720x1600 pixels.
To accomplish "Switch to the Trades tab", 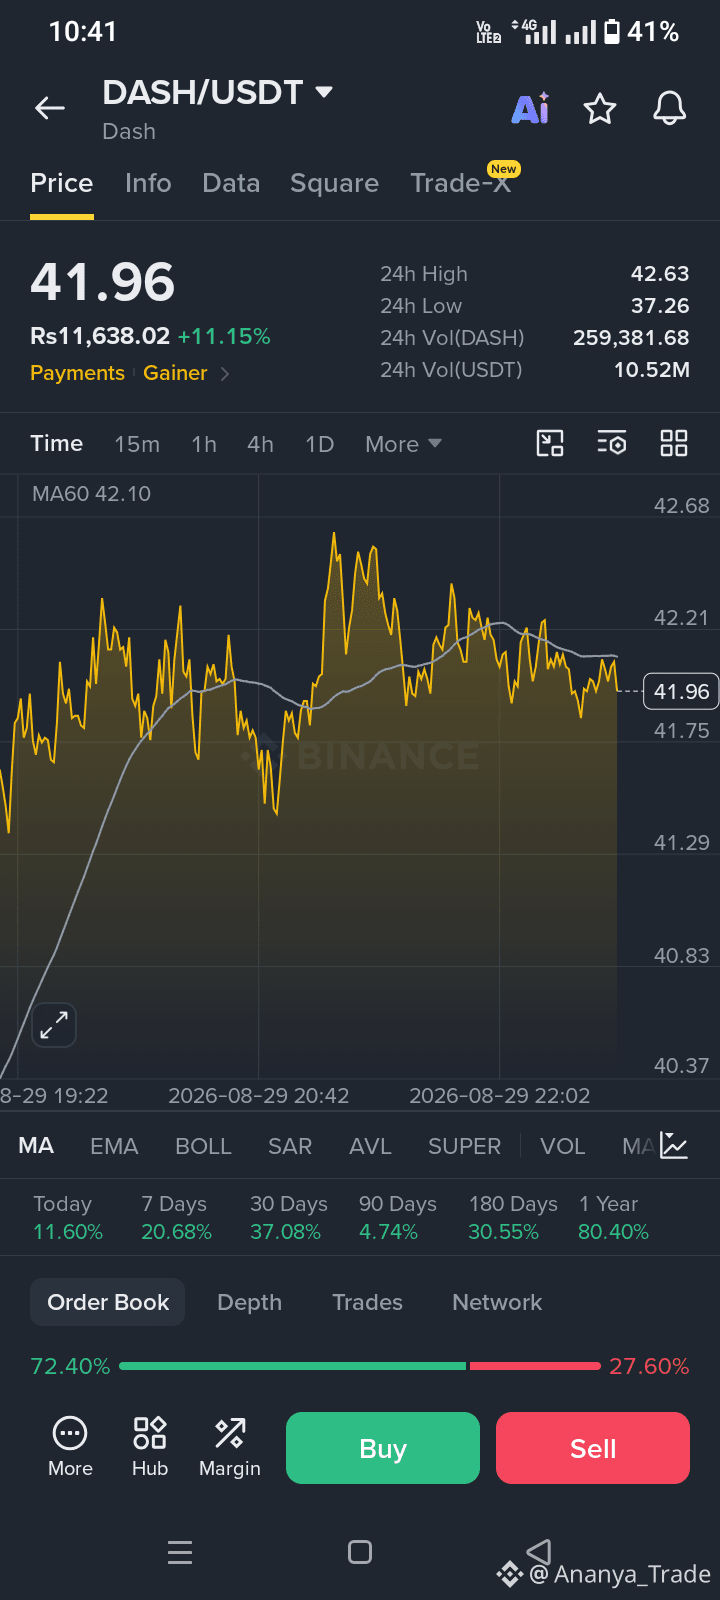I will [x=367, y=1302].
